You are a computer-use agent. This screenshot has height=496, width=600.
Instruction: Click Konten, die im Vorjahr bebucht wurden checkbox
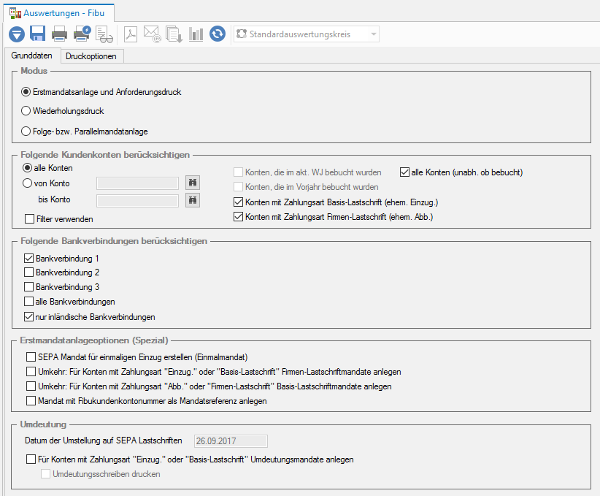point(238,187)
